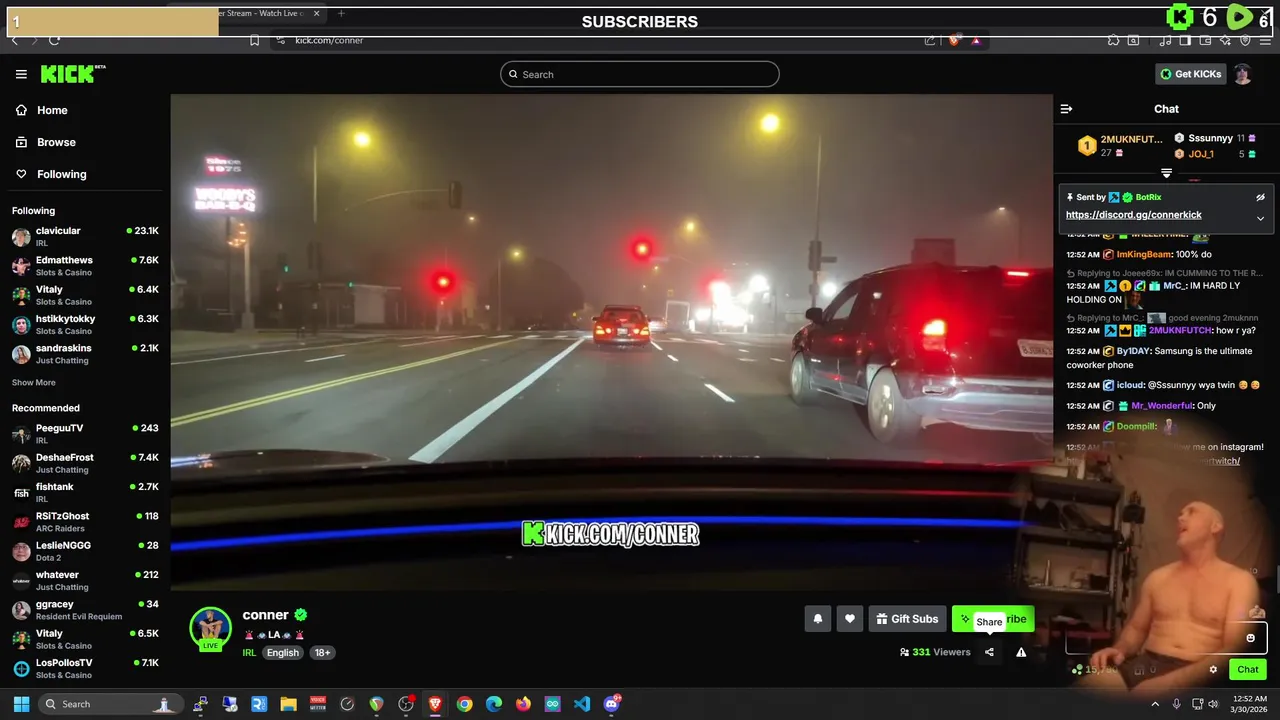Open sandraskins channel in Following
1280x720 pixels.
pyautogui.click(x=85, y=354)
